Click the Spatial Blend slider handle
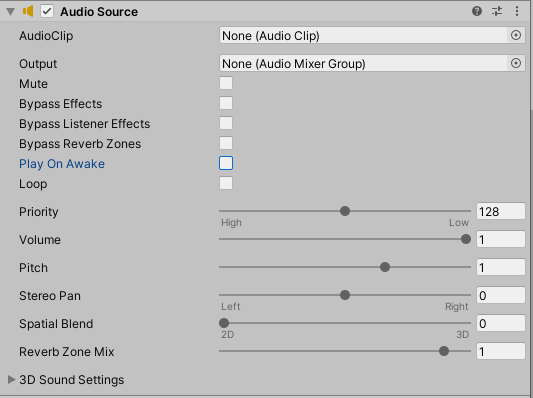This screenshot has height=398, width=533. [224, 323]
